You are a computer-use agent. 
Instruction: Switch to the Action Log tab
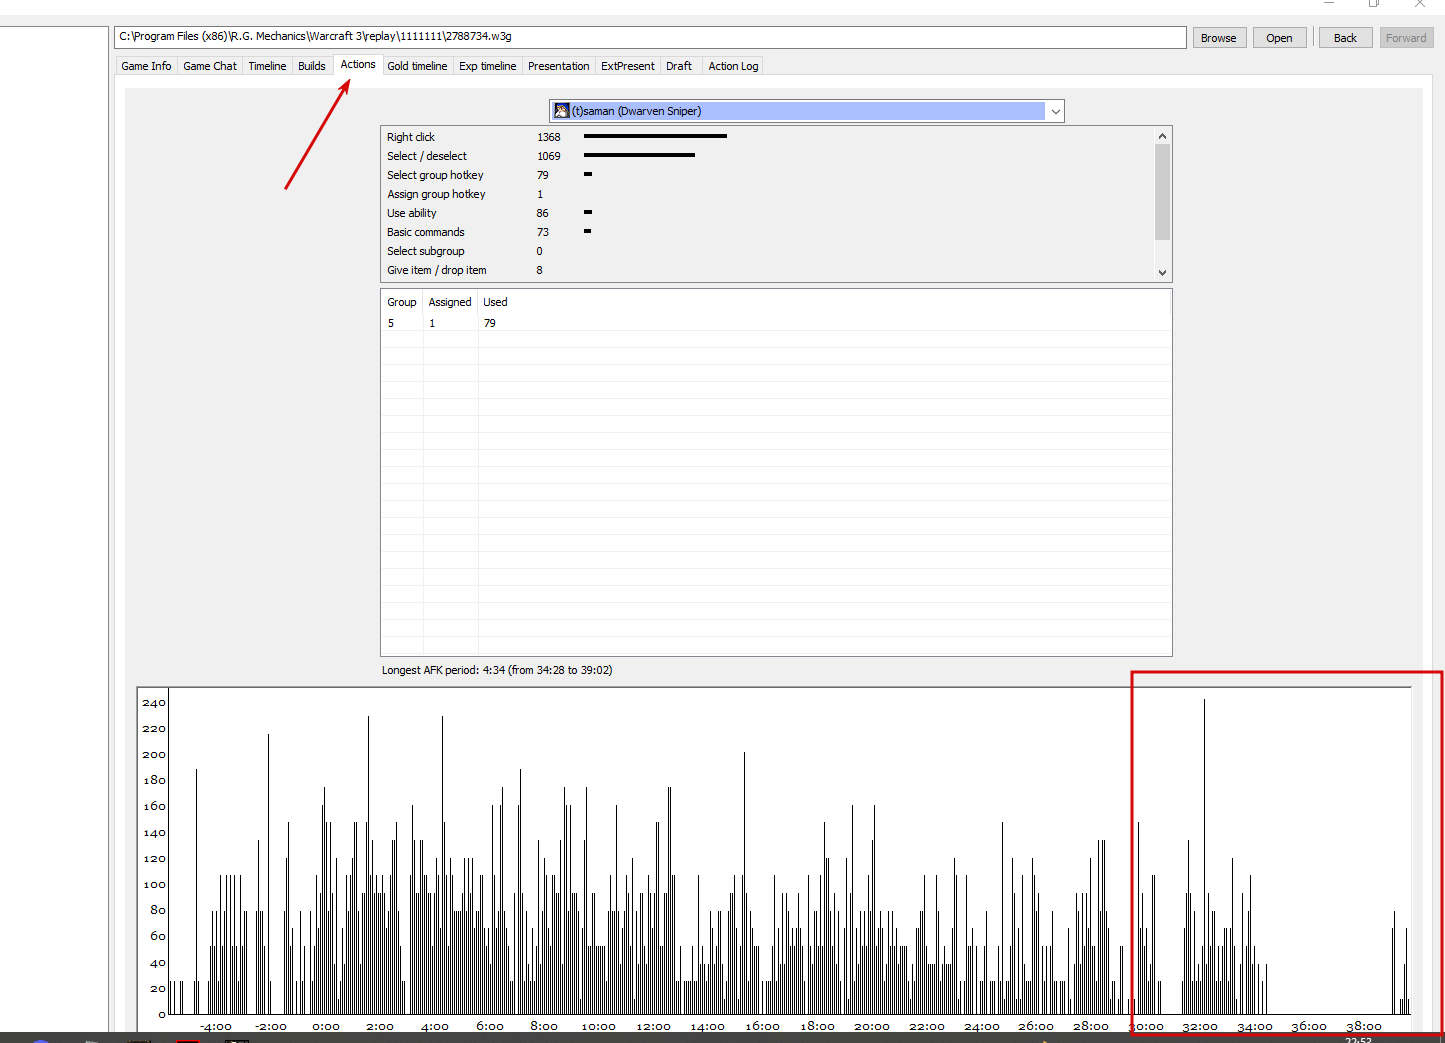pos(733,66)
